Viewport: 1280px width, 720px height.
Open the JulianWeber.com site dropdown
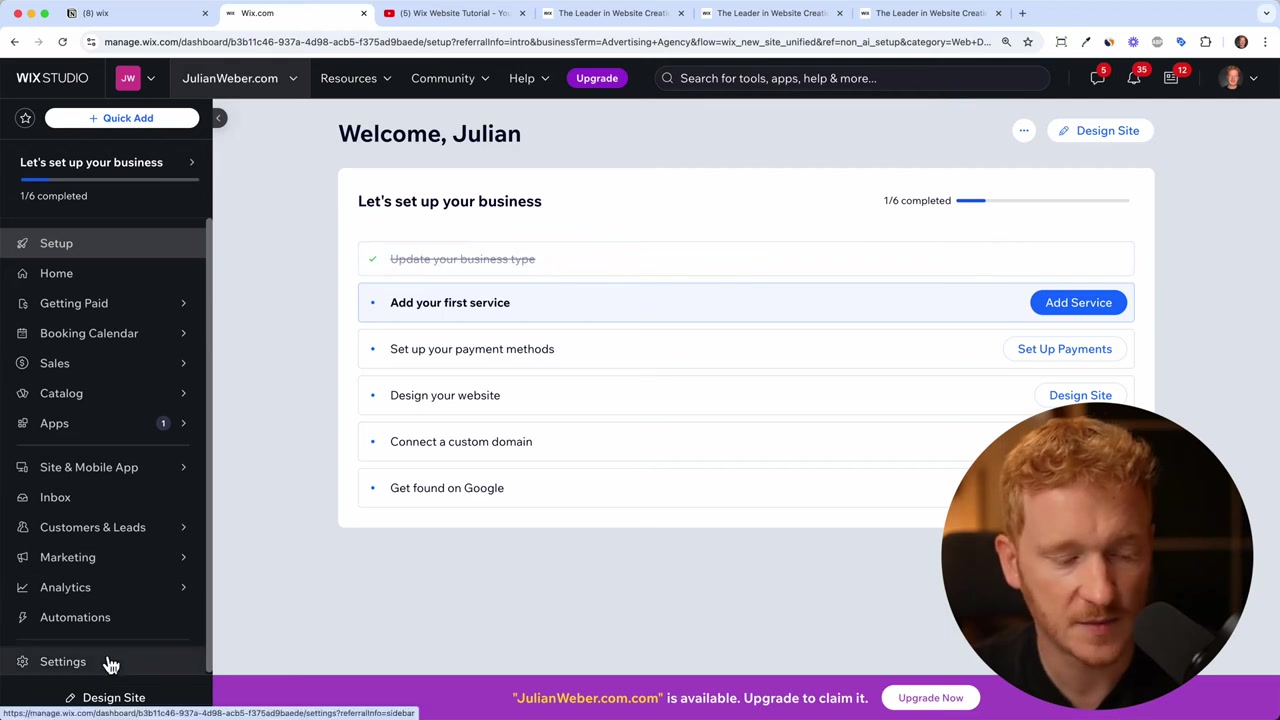(x=239, y=78)
